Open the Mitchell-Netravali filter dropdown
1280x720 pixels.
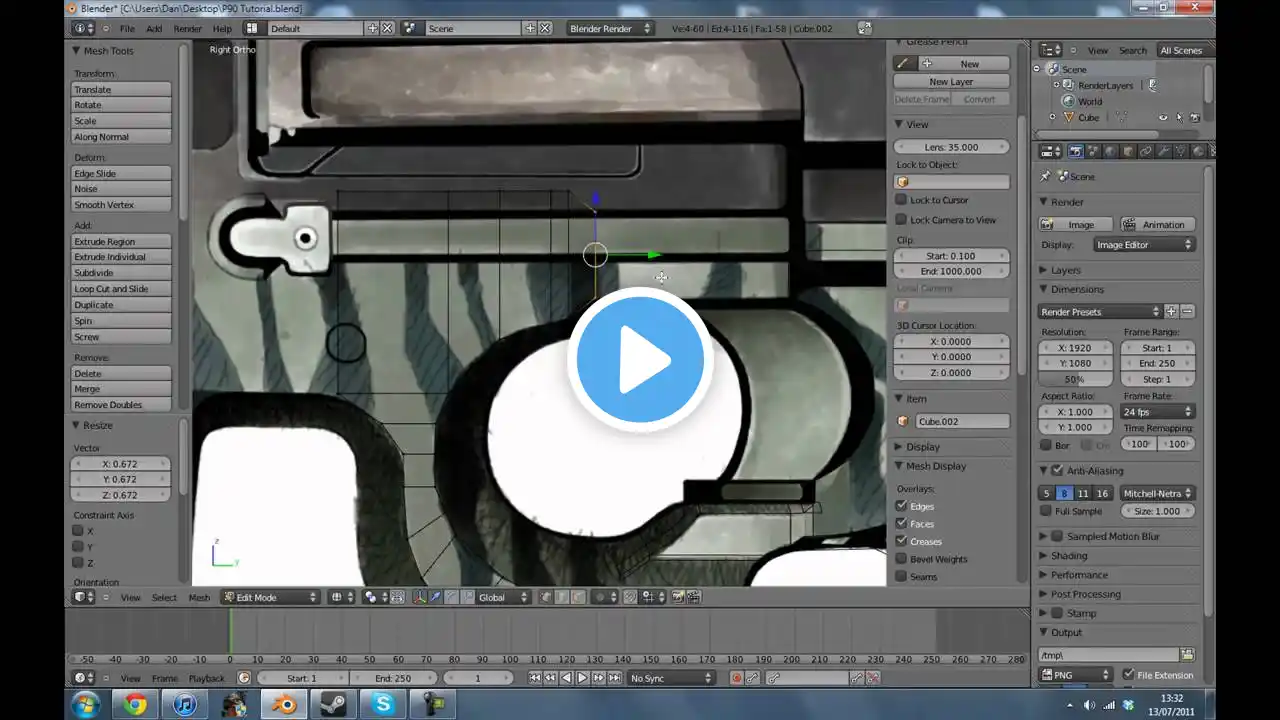1158,493
